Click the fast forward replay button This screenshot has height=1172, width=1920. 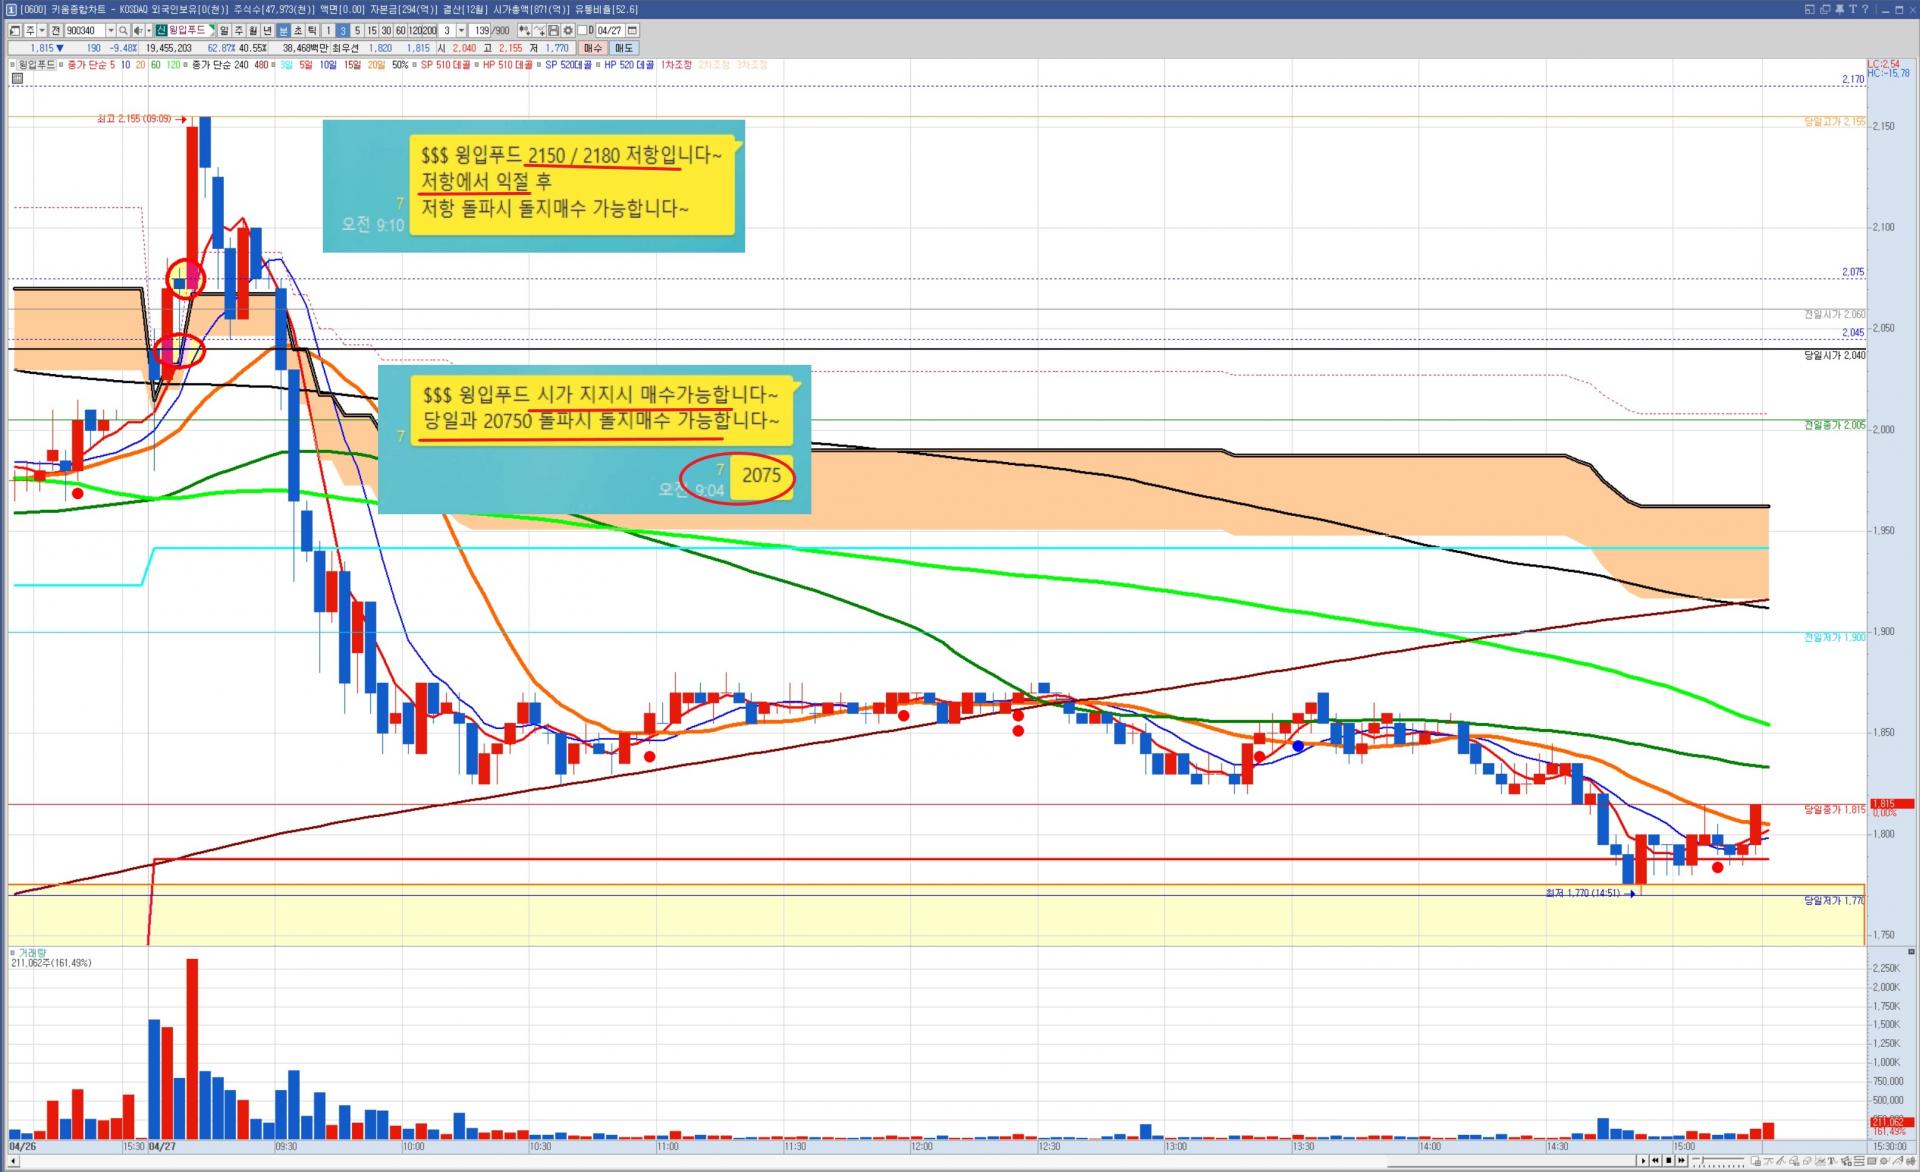pyautogui.click(x=1681, y=1161)
